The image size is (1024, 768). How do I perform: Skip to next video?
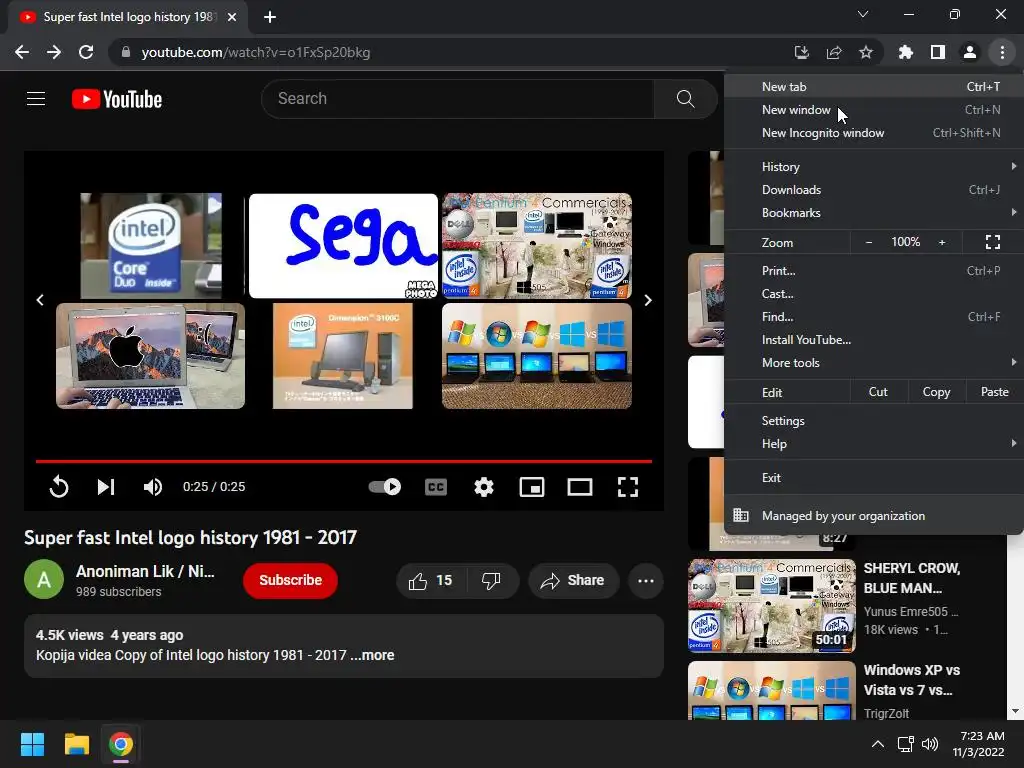[x=106, y=487]
